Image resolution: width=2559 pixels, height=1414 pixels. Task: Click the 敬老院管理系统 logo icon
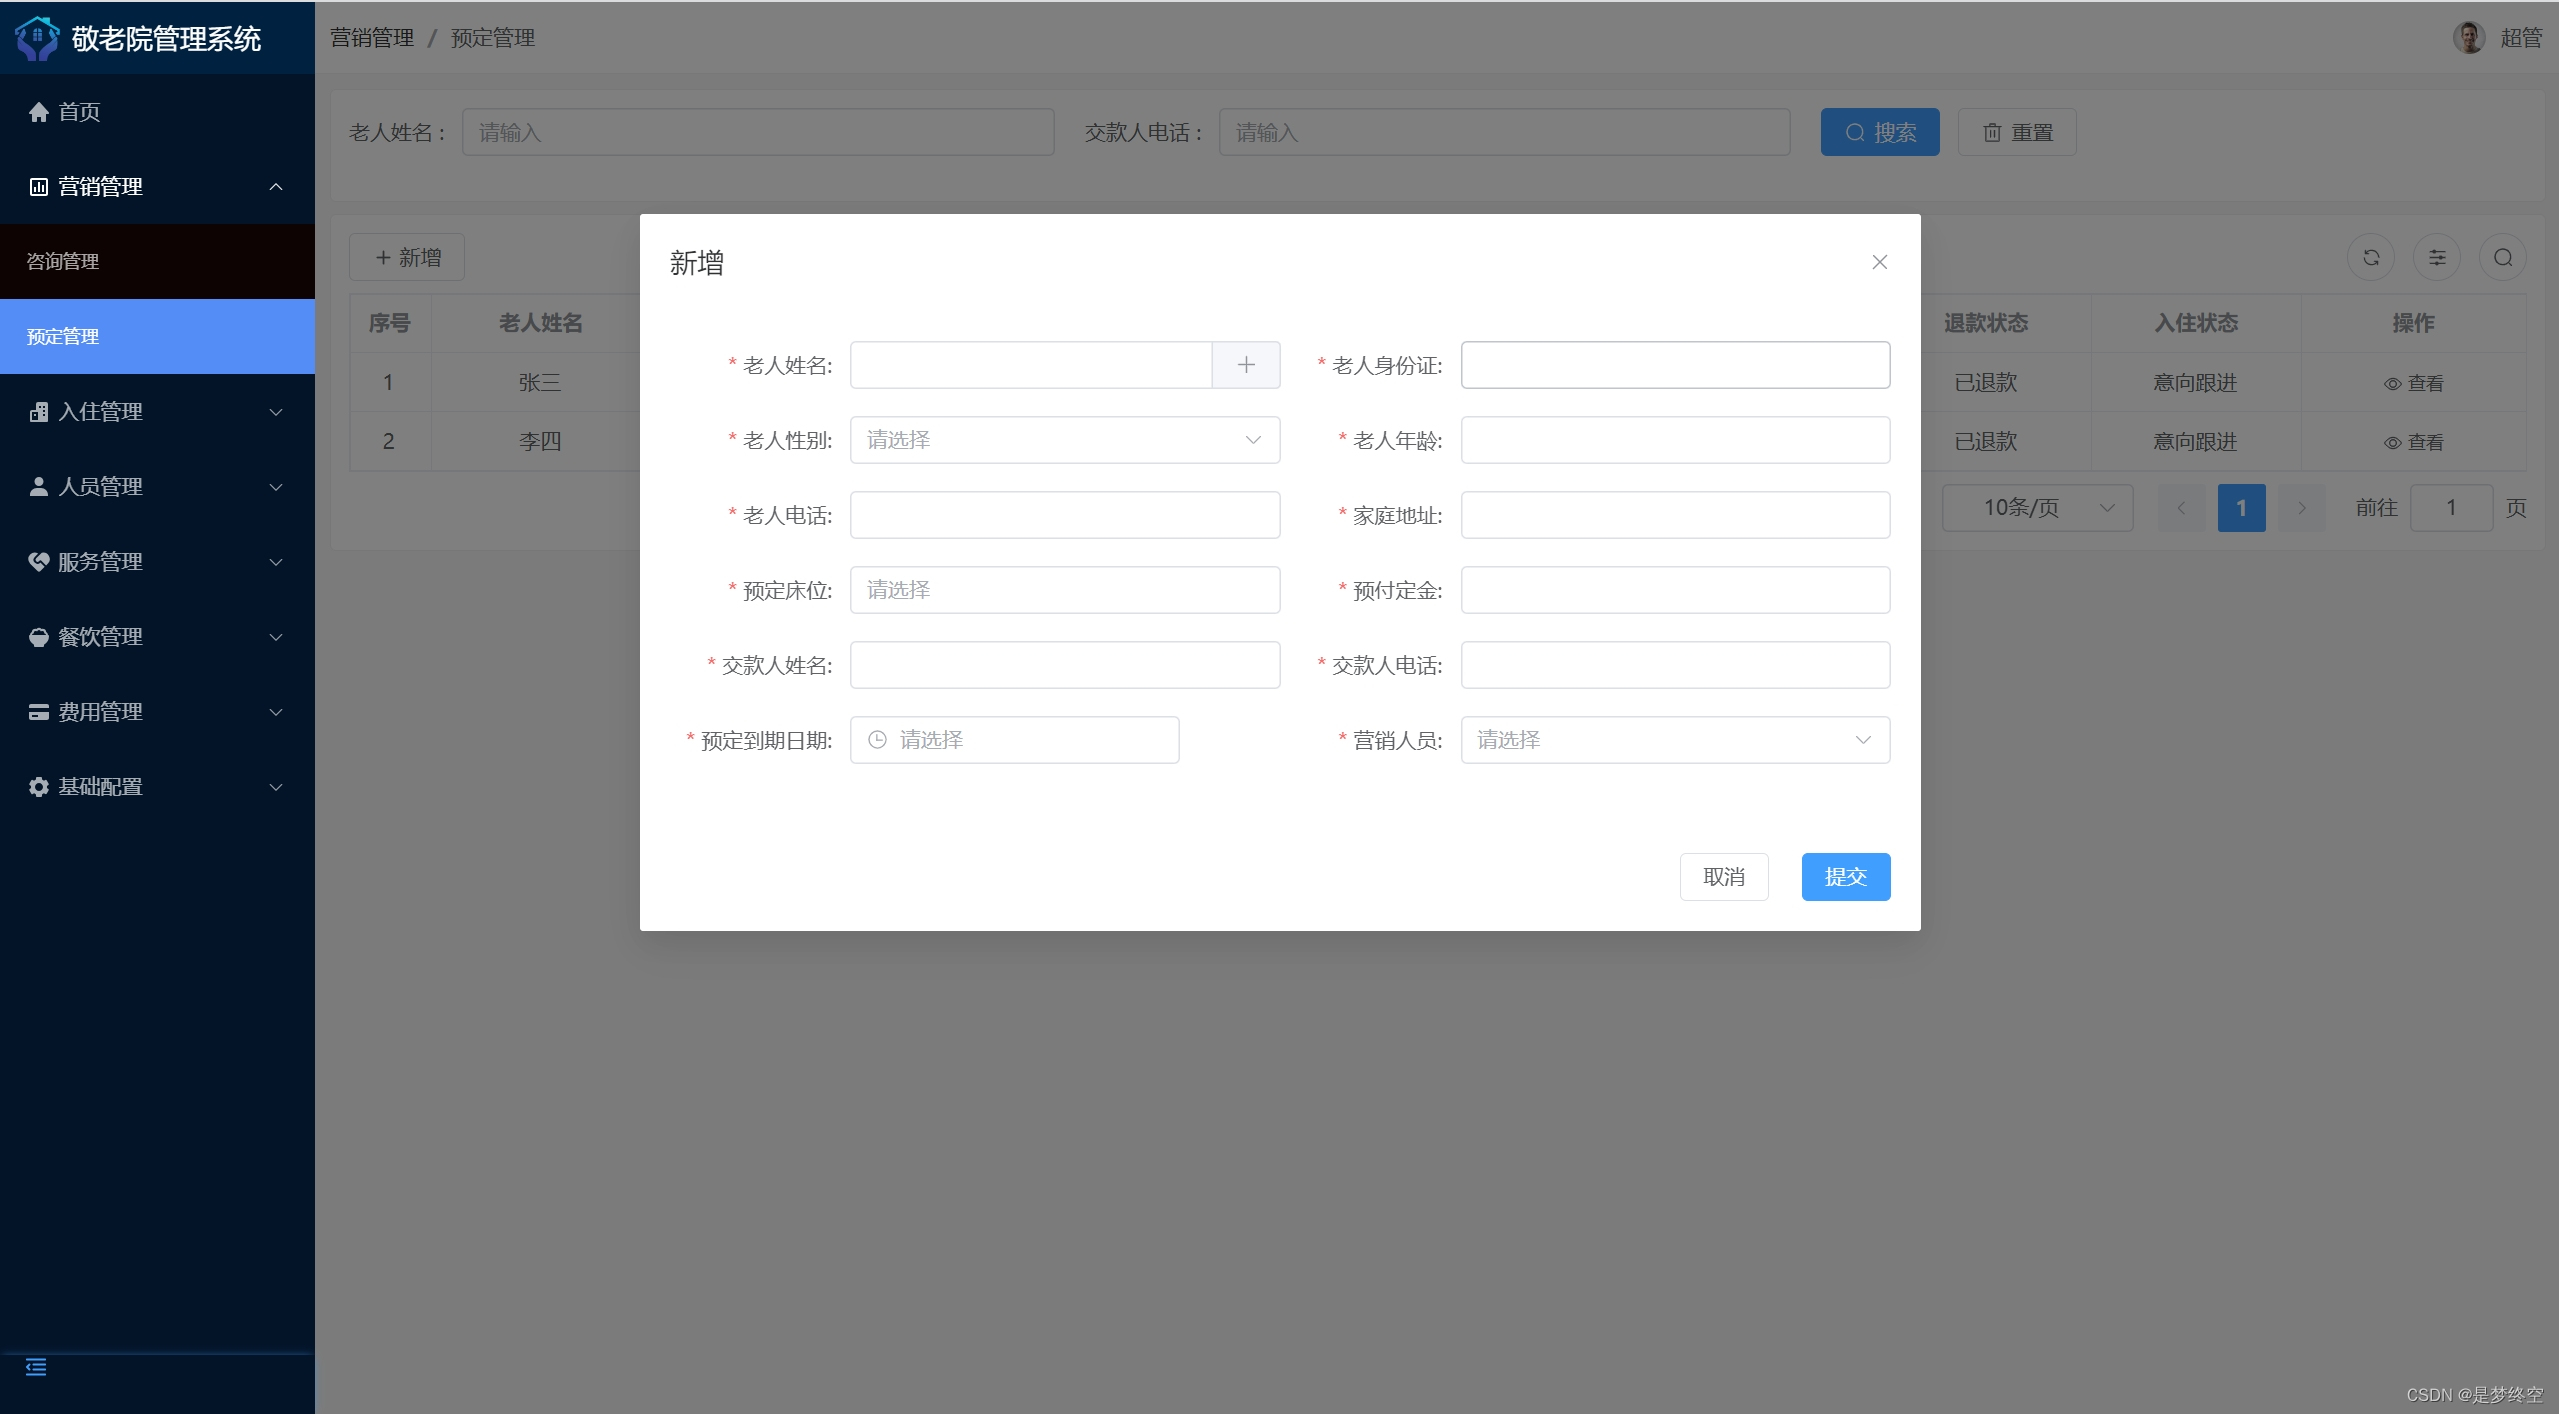(x=37, y=38)
